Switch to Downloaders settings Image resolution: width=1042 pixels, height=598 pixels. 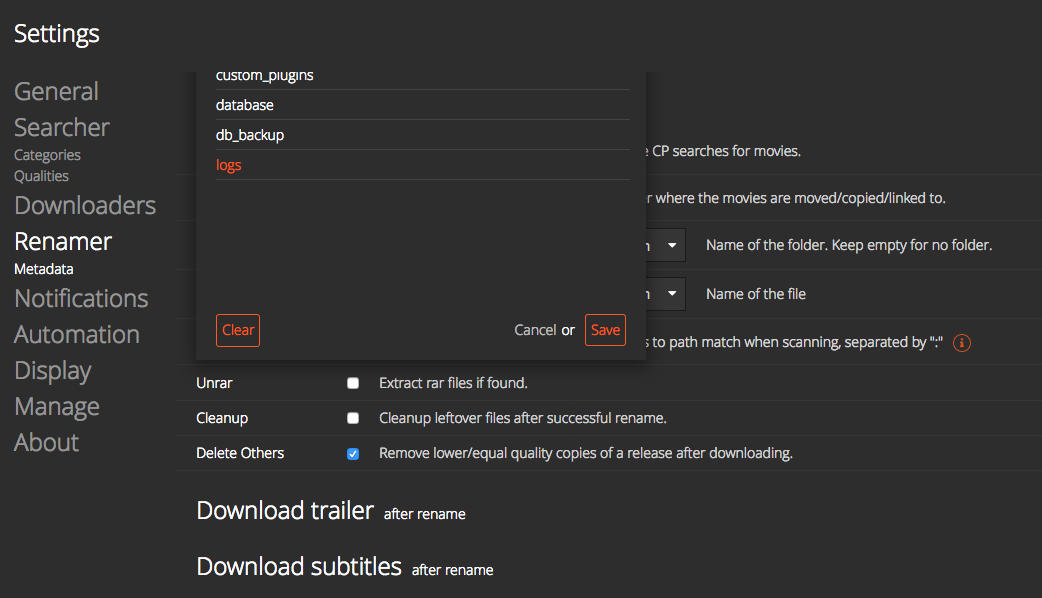85,205
